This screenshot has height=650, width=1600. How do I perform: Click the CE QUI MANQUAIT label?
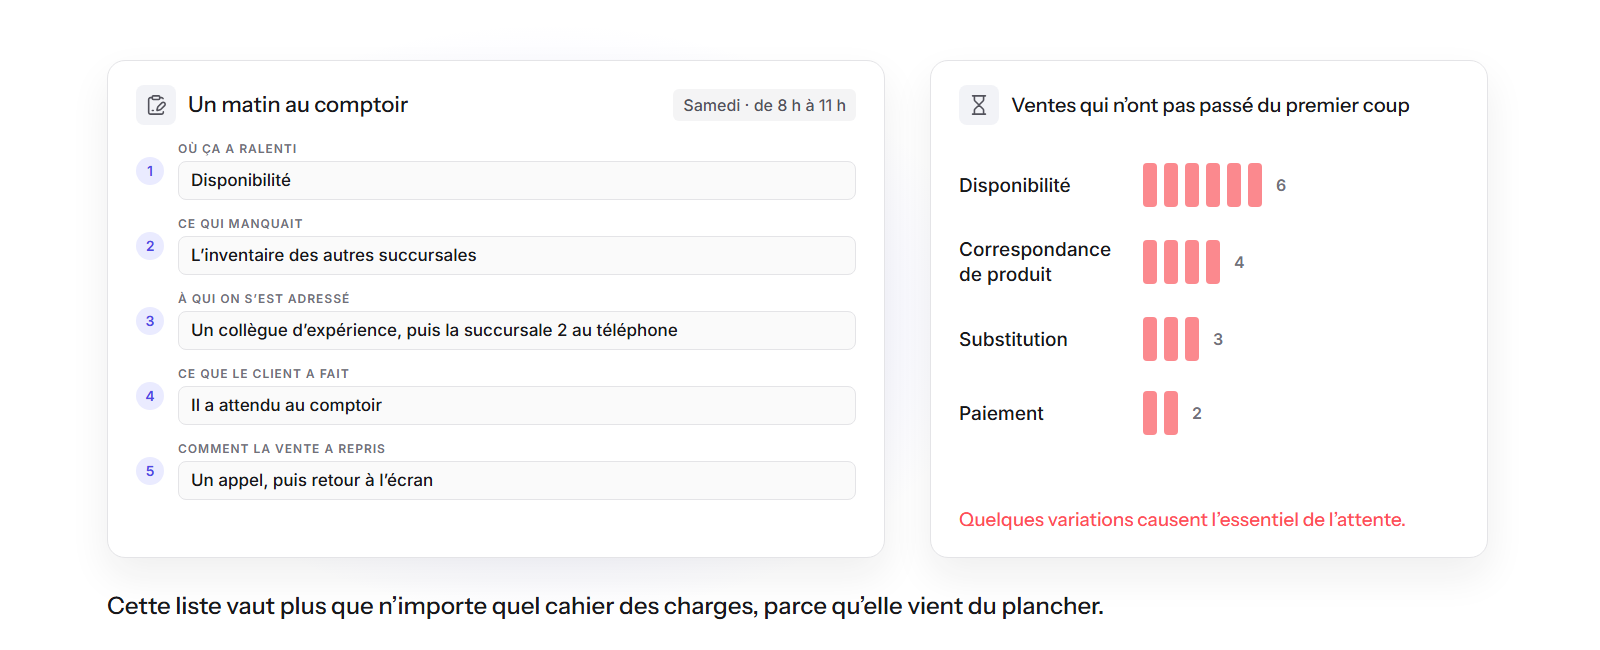[240, 224]
